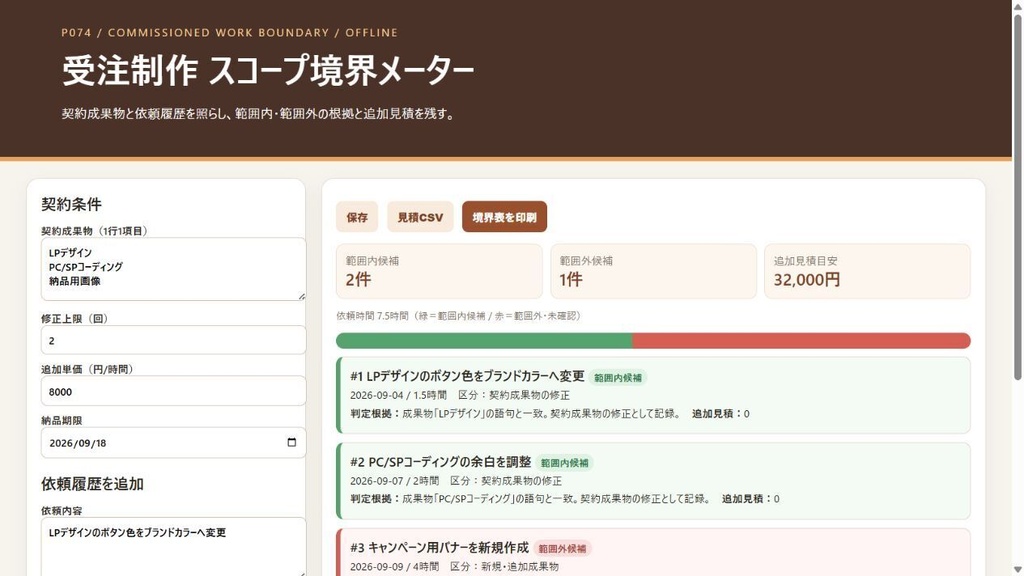Open the calendar picker icon in 納品期限

pyautogui.click(x=292, y=442)
